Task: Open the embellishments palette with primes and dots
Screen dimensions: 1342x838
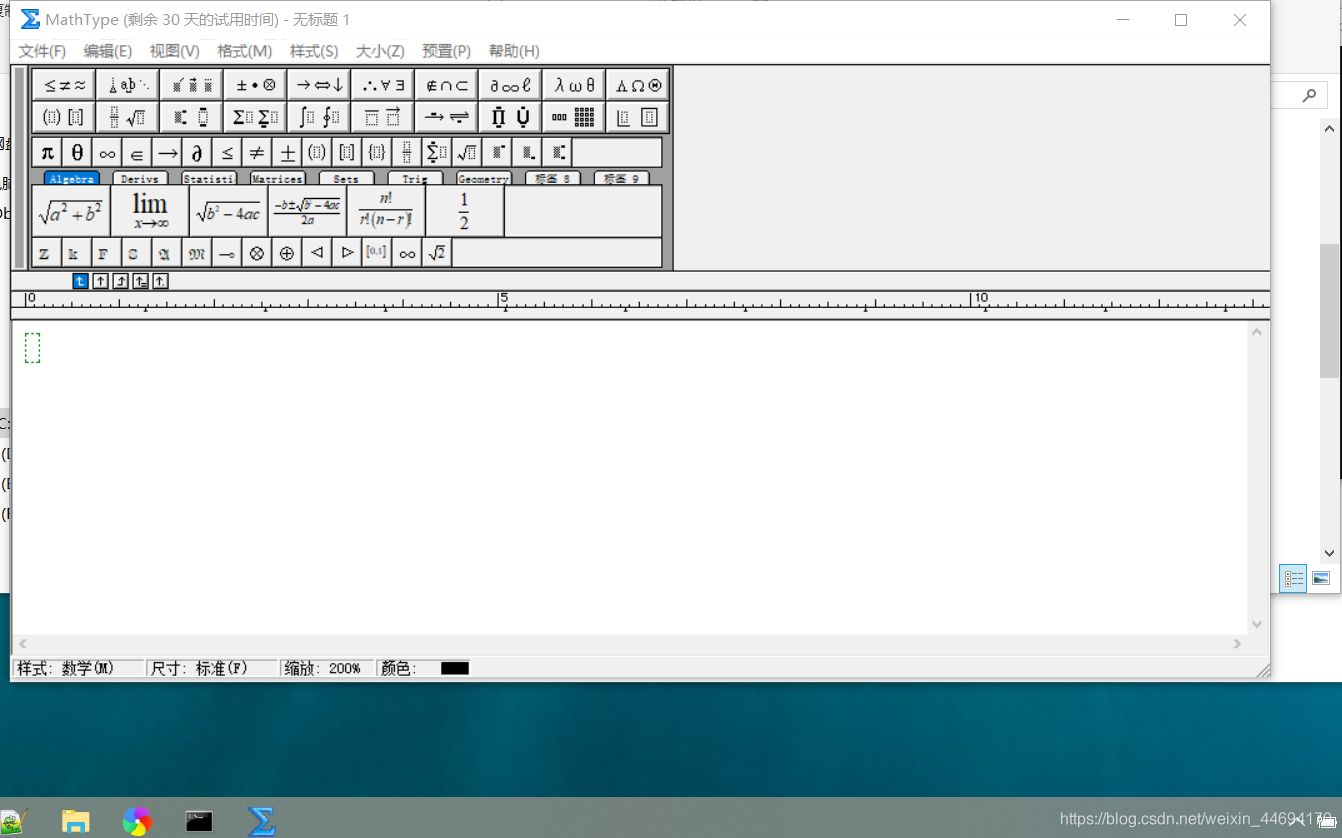Action: pyautogui.click(x=192, y=85)
